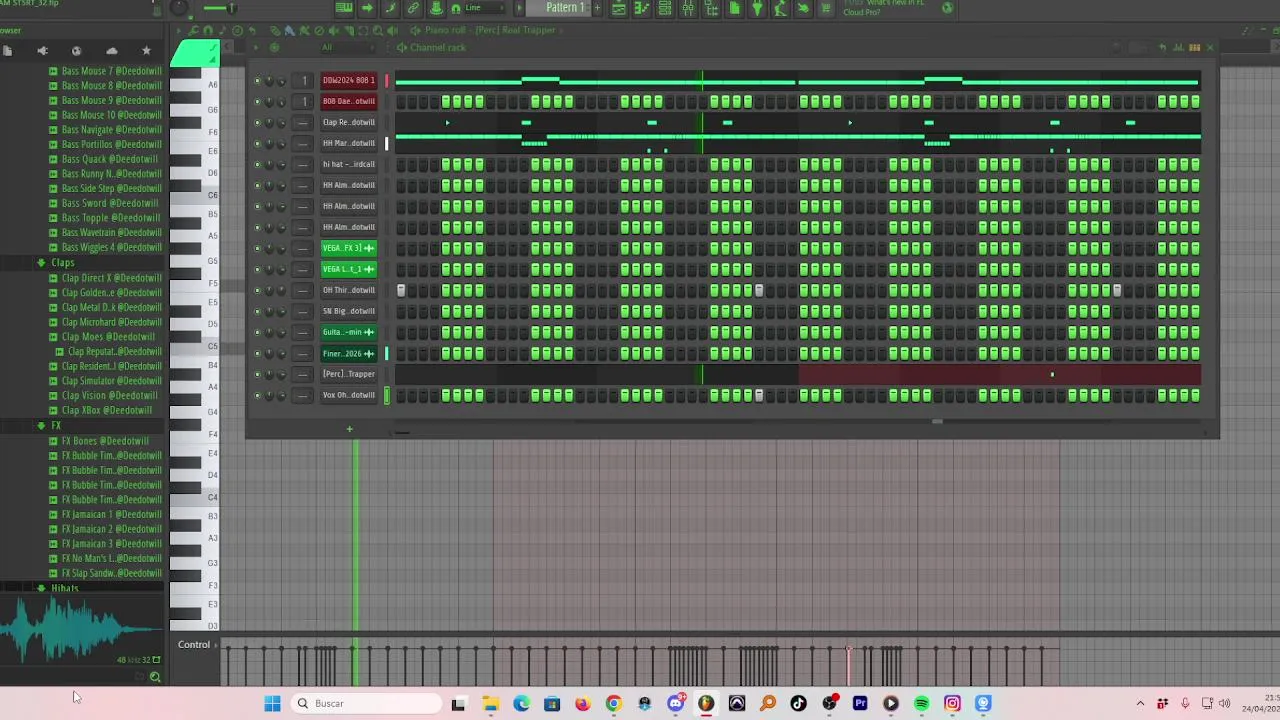The width and height of the screenshot is (1280, 720).
Task: Open TikTok from taskbar
Action: (798, 704)
